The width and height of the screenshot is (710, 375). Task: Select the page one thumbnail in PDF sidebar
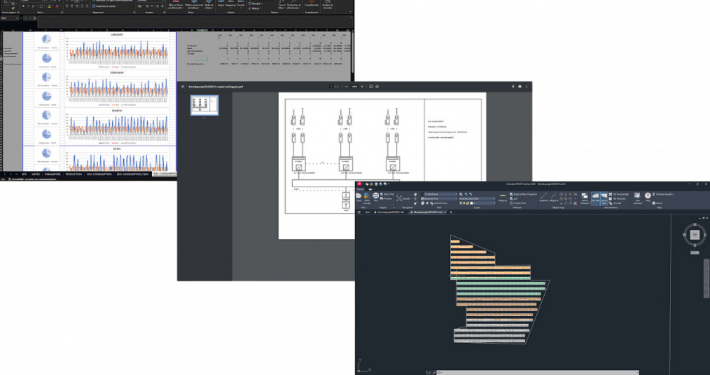[204, 105]
